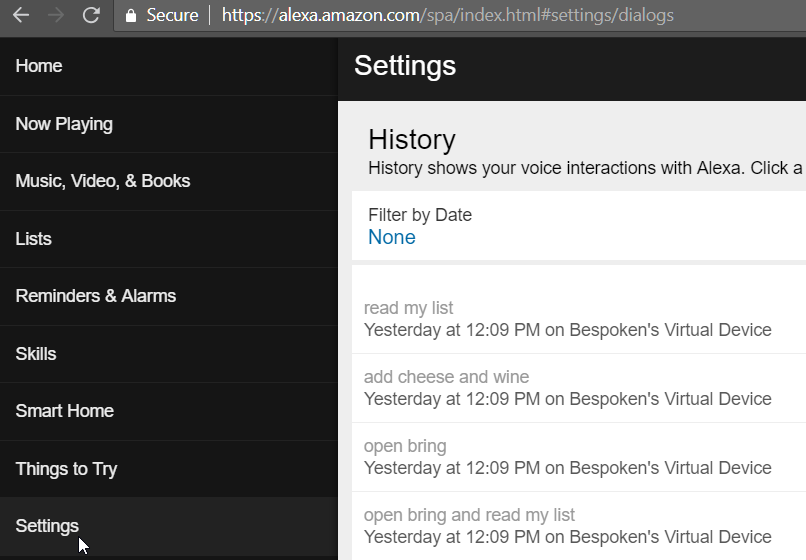This screenshot has width=806, height=560.
Task: Open the 'read my list' history entry
Action: (x=567, y=319)
